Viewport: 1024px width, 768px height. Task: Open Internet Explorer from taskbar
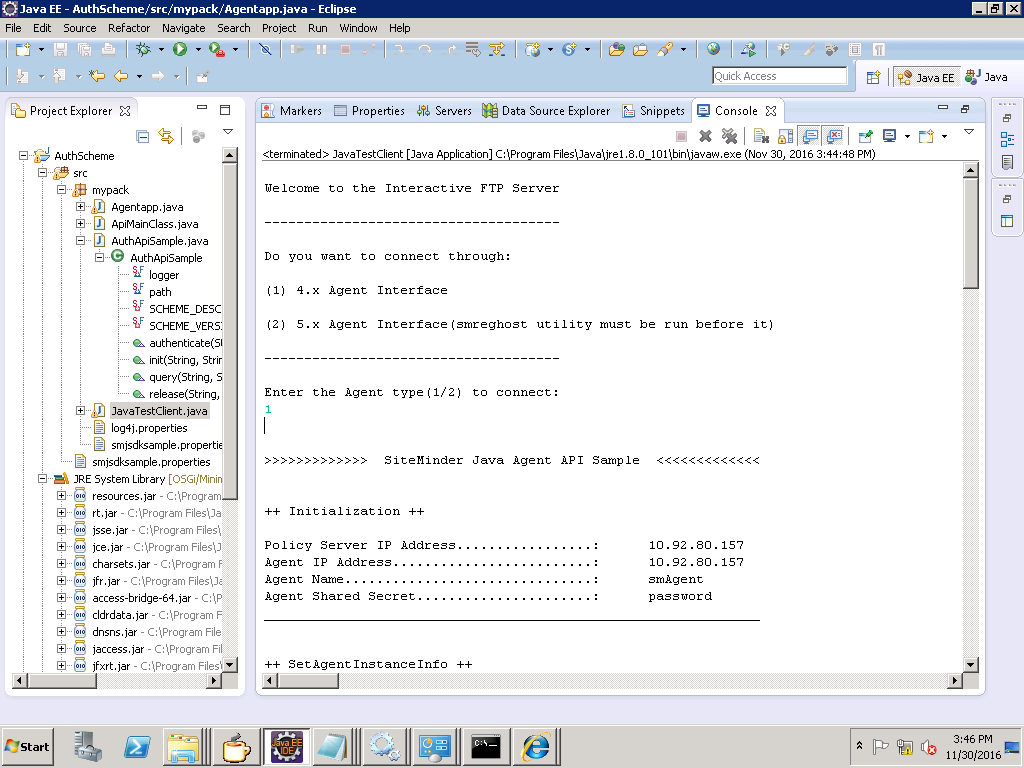(x=536, y=746)
